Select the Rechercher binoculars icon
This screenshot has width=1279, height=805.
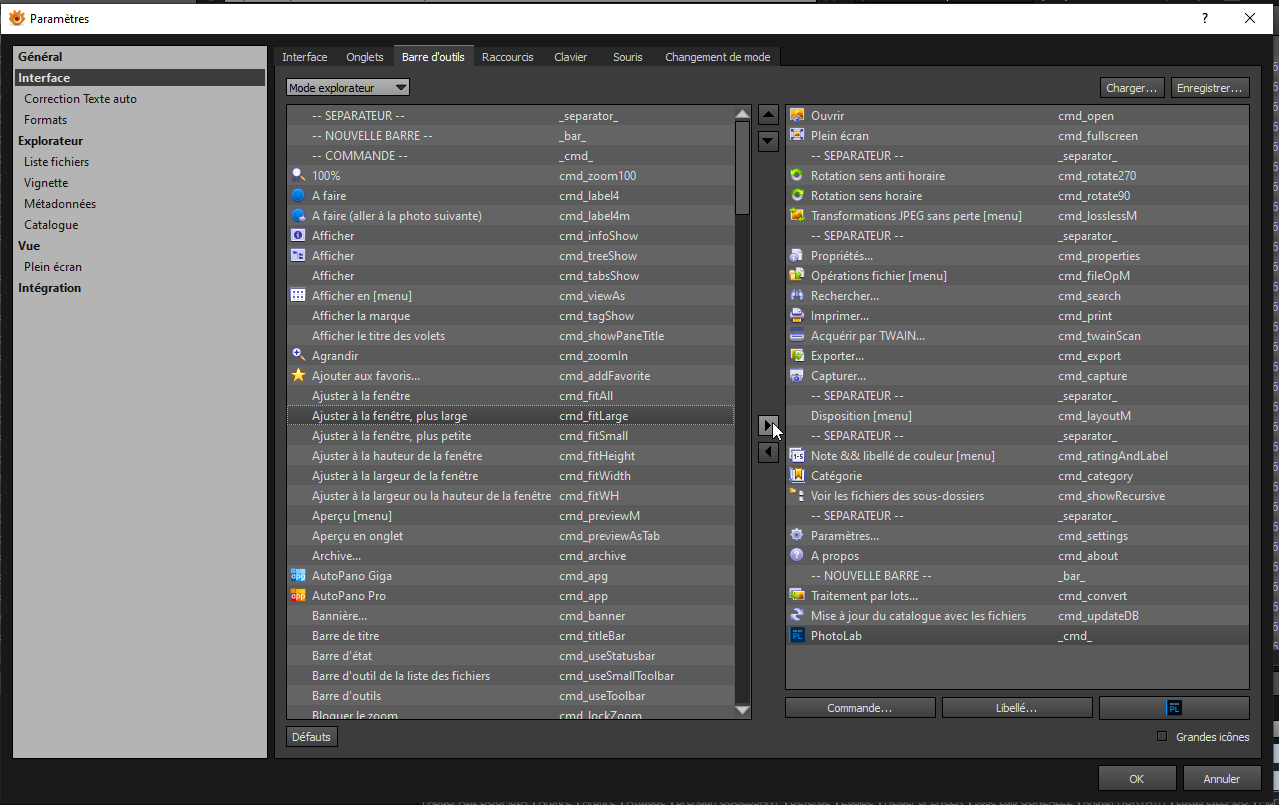click(797, 296)
